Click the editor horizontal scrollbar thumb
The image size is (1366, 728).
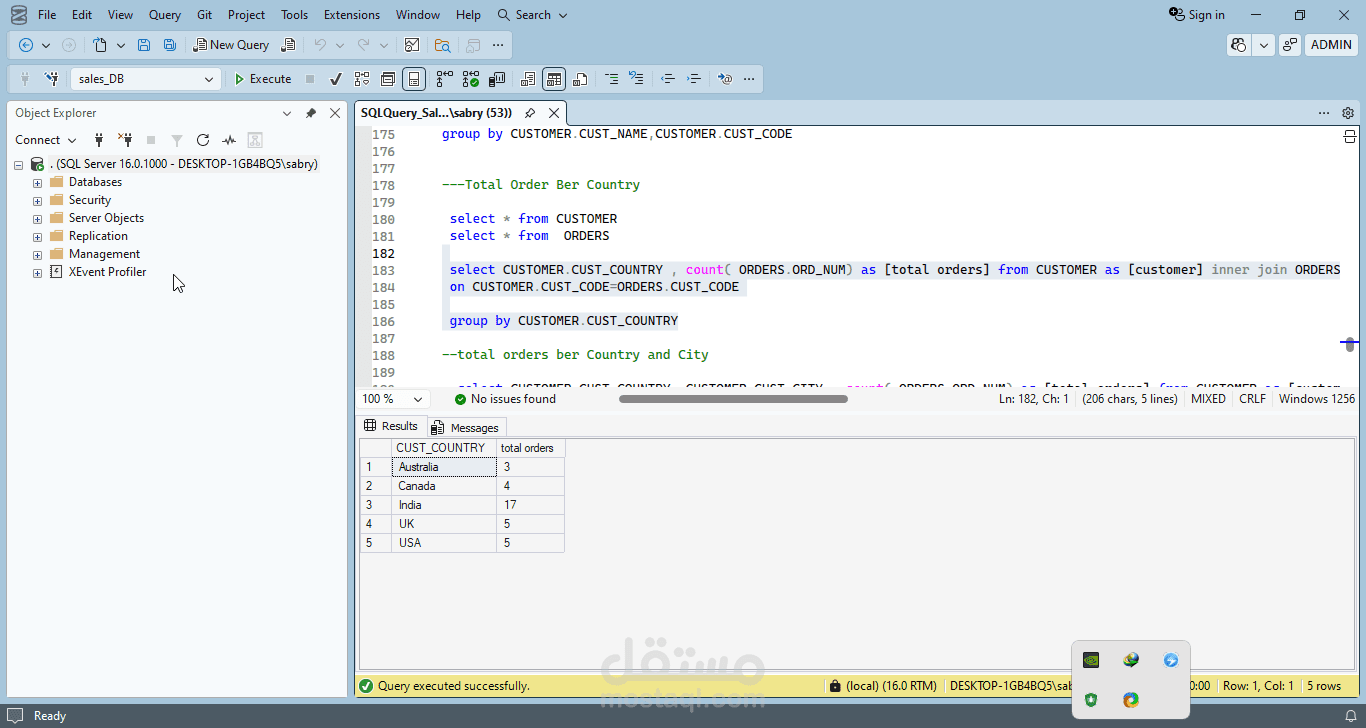pyautogui.click(x=733, y=399)
